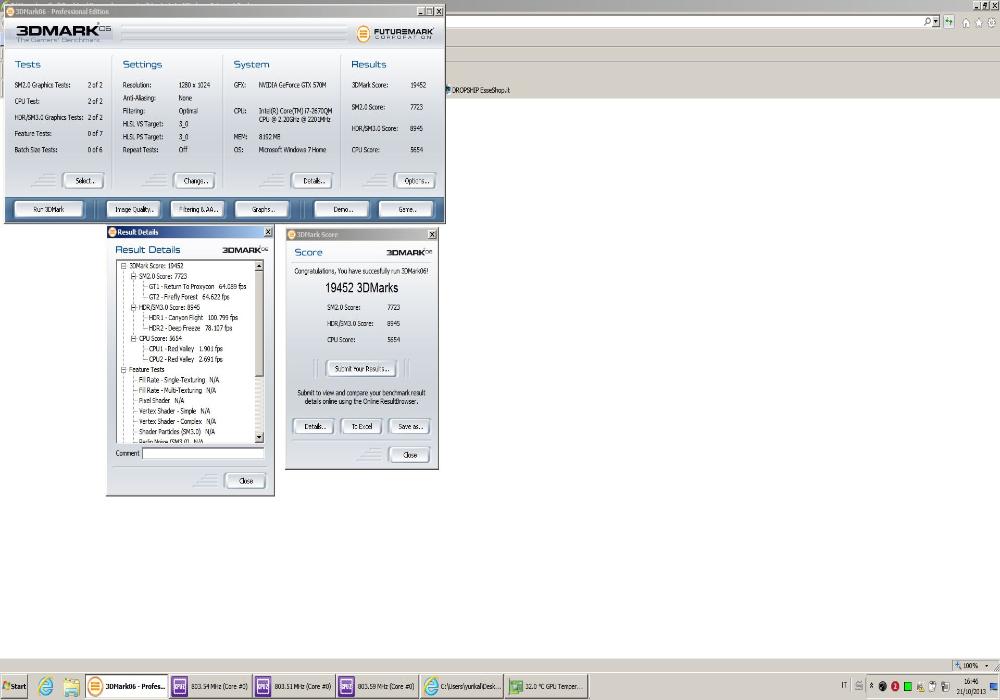Focus the Comment input field

203,453
